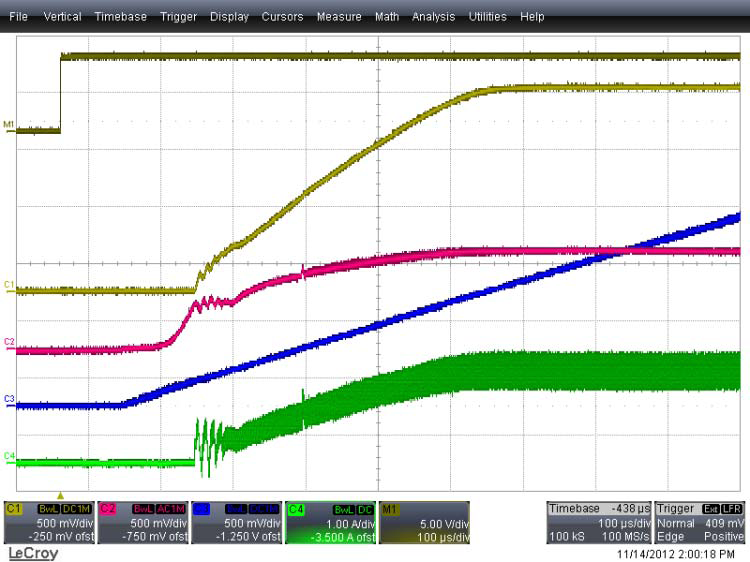
Task: Open the Vertical menu
Action: pos(62,17)
